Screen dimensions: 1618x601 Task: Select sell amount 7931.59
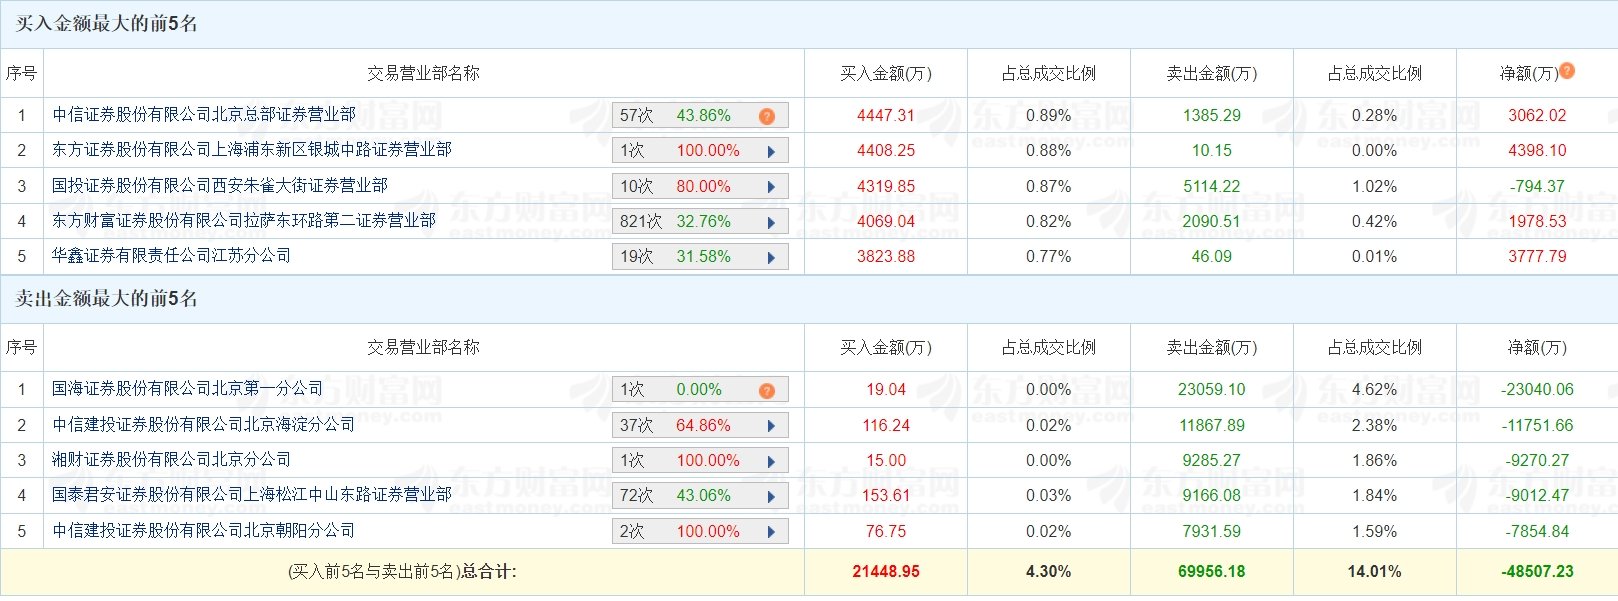(1212, 532)
